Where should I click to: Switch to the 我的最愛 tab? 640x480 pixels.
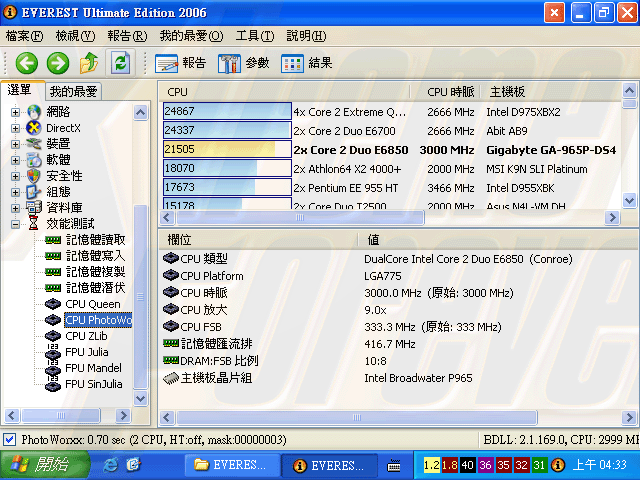73,91
